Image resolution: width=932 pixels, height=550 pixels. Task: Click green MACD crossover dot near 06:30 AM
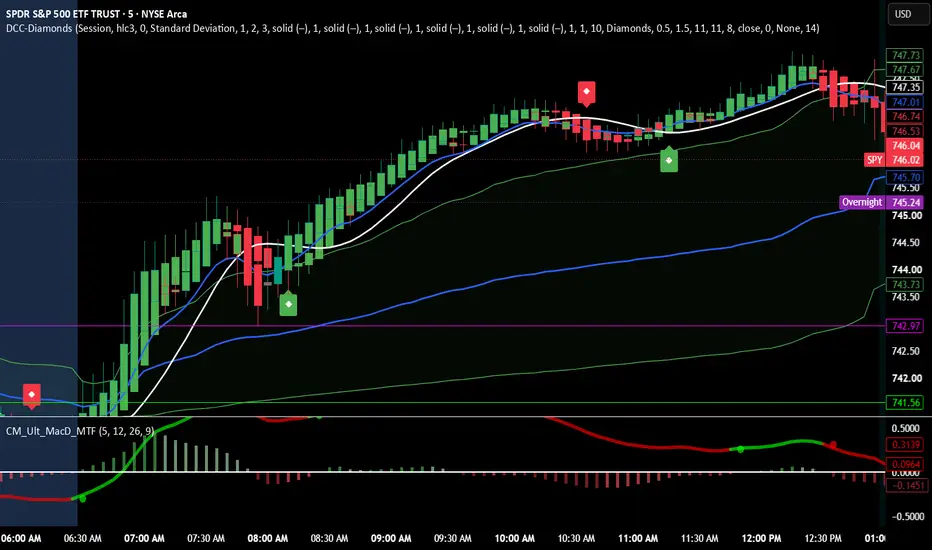point(82,498)
